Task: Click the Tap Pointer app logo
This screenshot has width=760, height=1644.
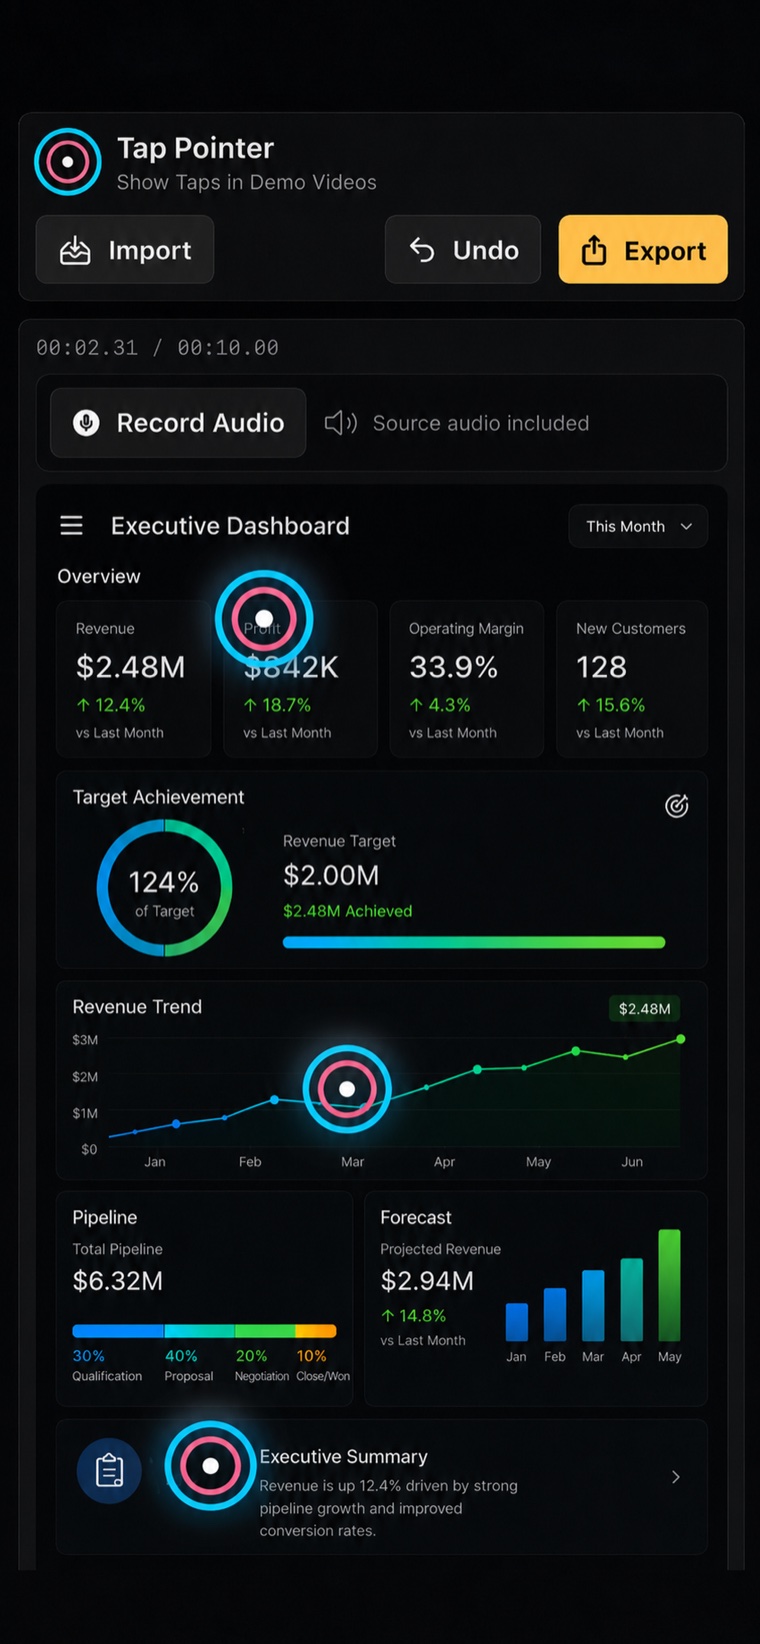Action: click(68, 161)
